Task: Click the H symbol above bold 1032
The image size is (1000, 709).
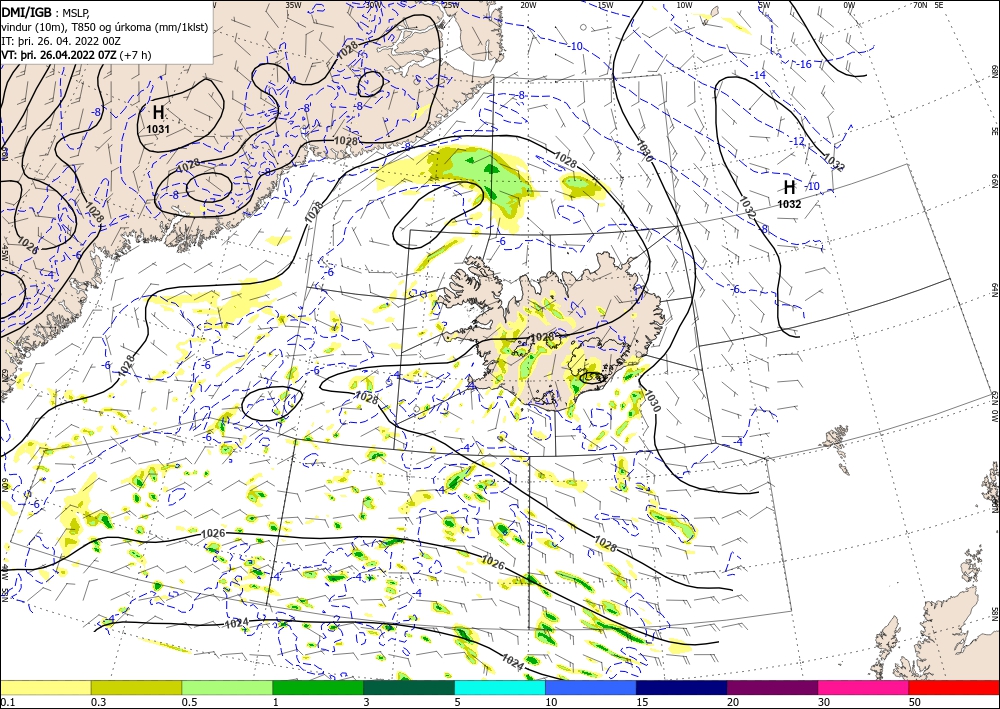Action: (790, 187)
